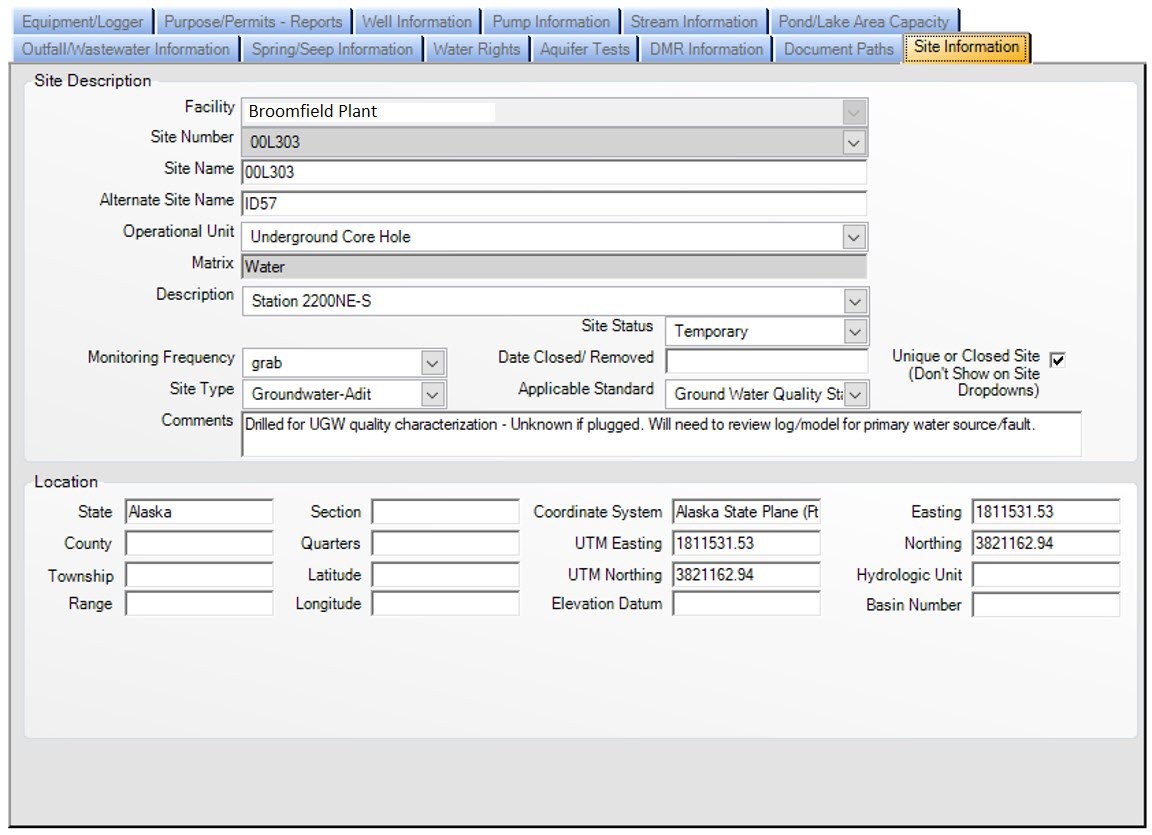The width and height of the screenshot is (1152, 835).
Task: Open the Equipment/Logger tab
Action: [x=82, y=21]
